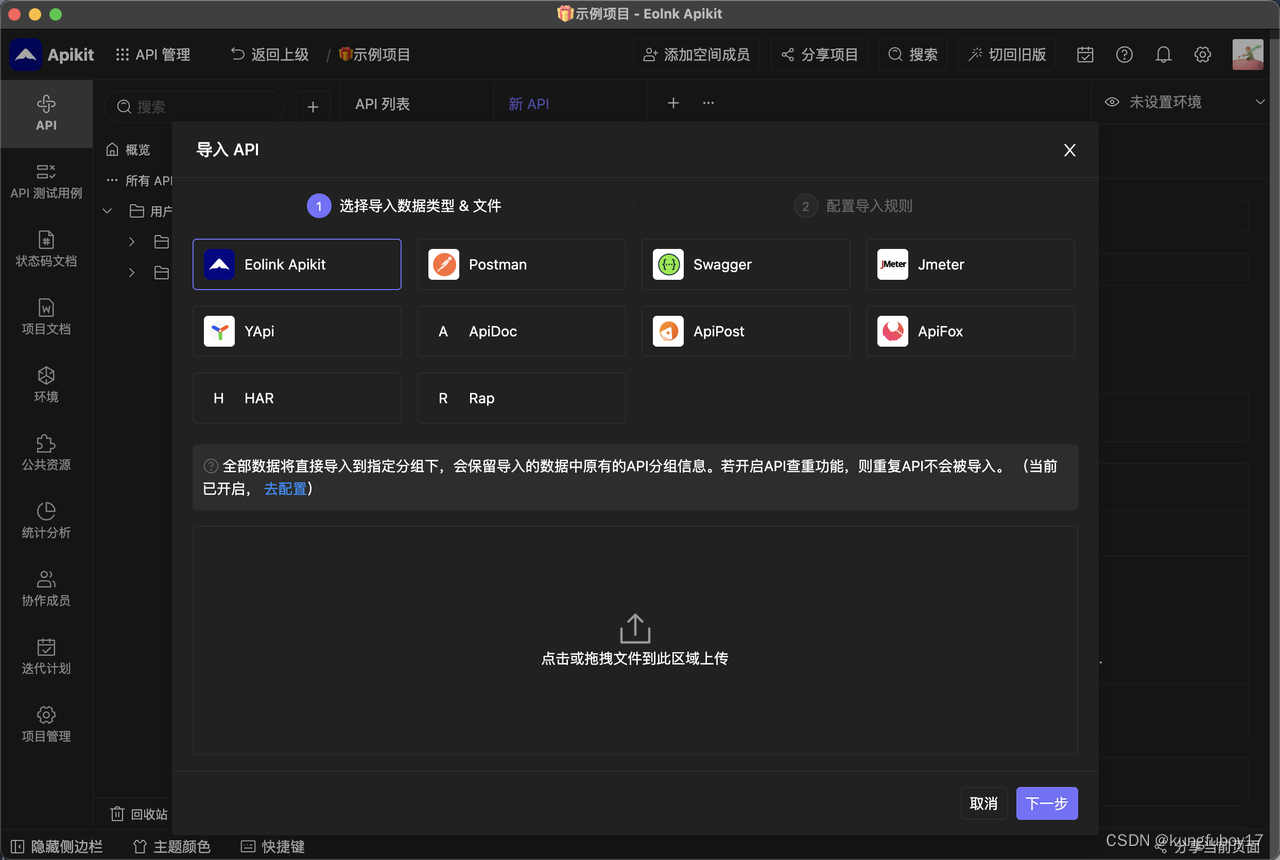Click the user avatar thumbnail
The width and height of the screenshot is (1280, 860).
pyautogui.click(x=1248, y=54)
